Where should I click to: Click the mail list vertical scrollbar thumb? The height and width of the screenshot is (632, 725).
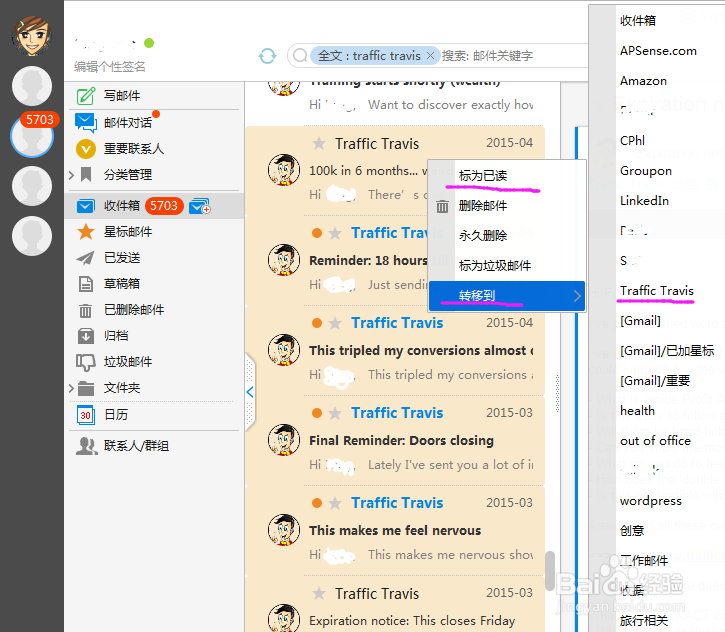coord(549,571)
